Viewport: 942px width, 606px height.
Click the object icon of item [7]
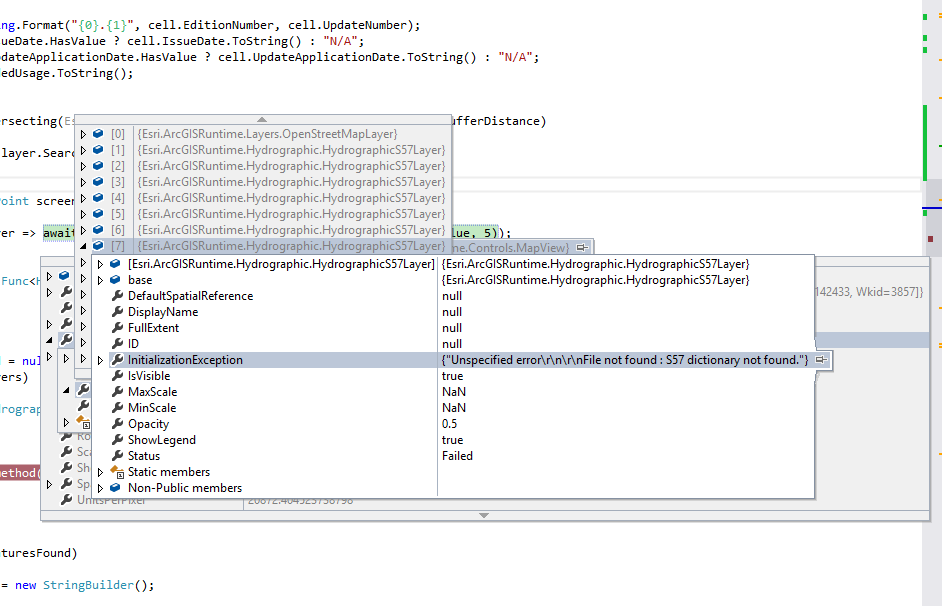coord(99,246)
